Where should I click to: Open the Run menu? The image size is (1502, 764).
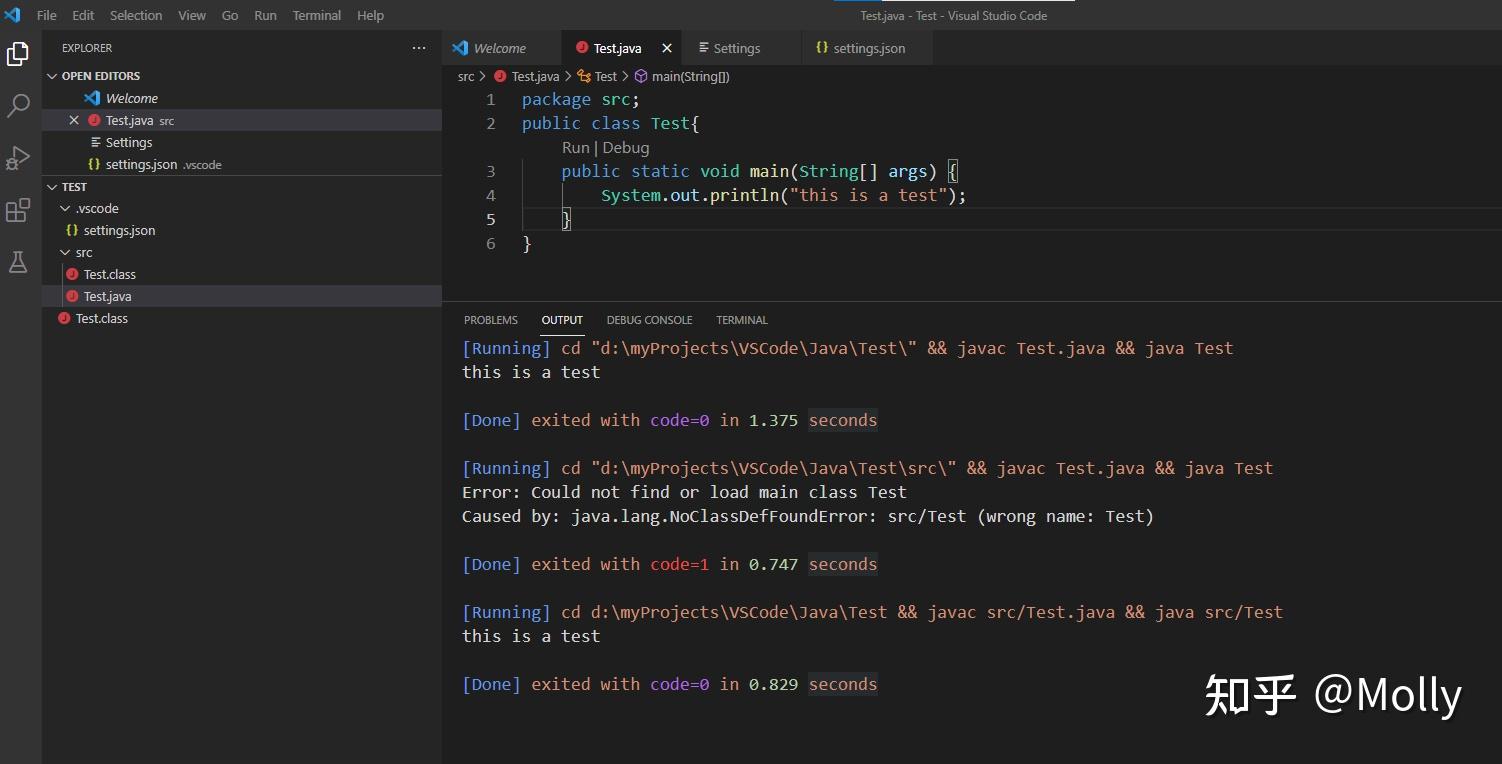coord(264,15)
